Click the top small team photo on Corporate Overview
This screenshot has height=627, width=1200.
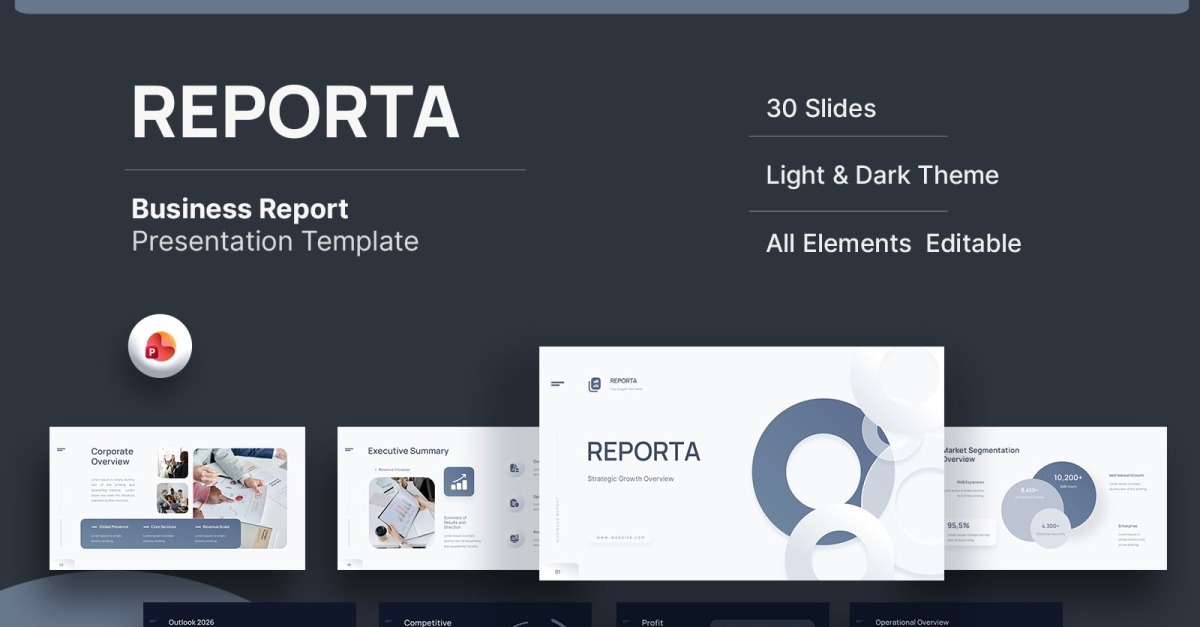point(172,463)
